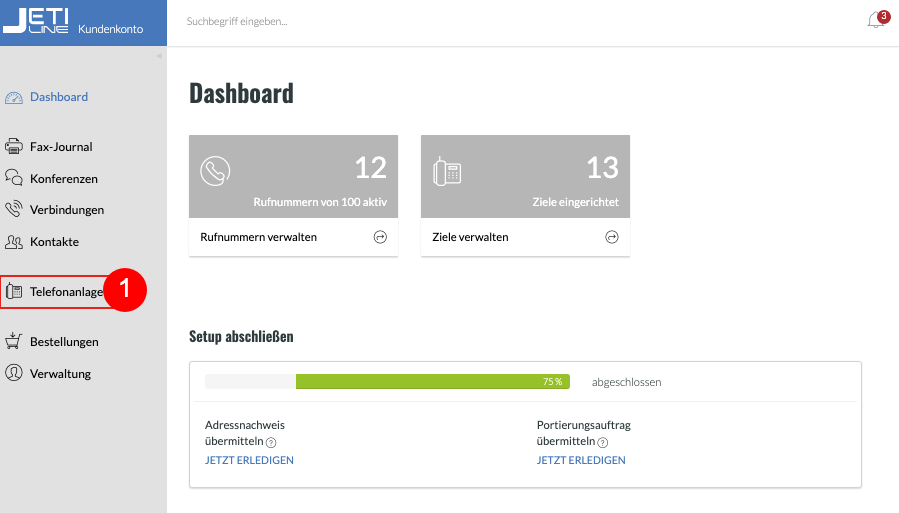The image size is (899, 513).
Task: Open Telefonanlage in the sidebar menu
Action: point(66,292)
